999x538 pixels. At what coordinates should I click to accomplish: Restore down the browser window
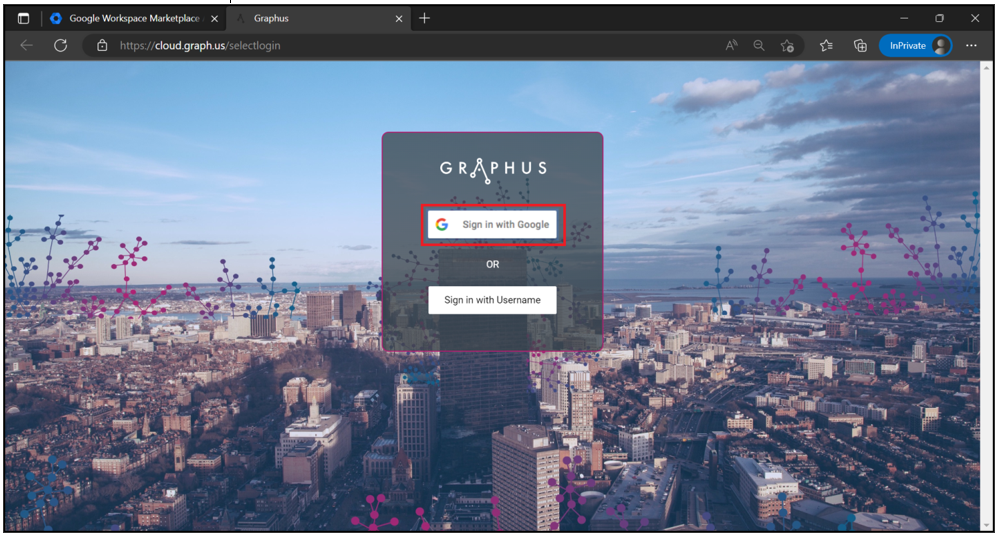point(939,18)
